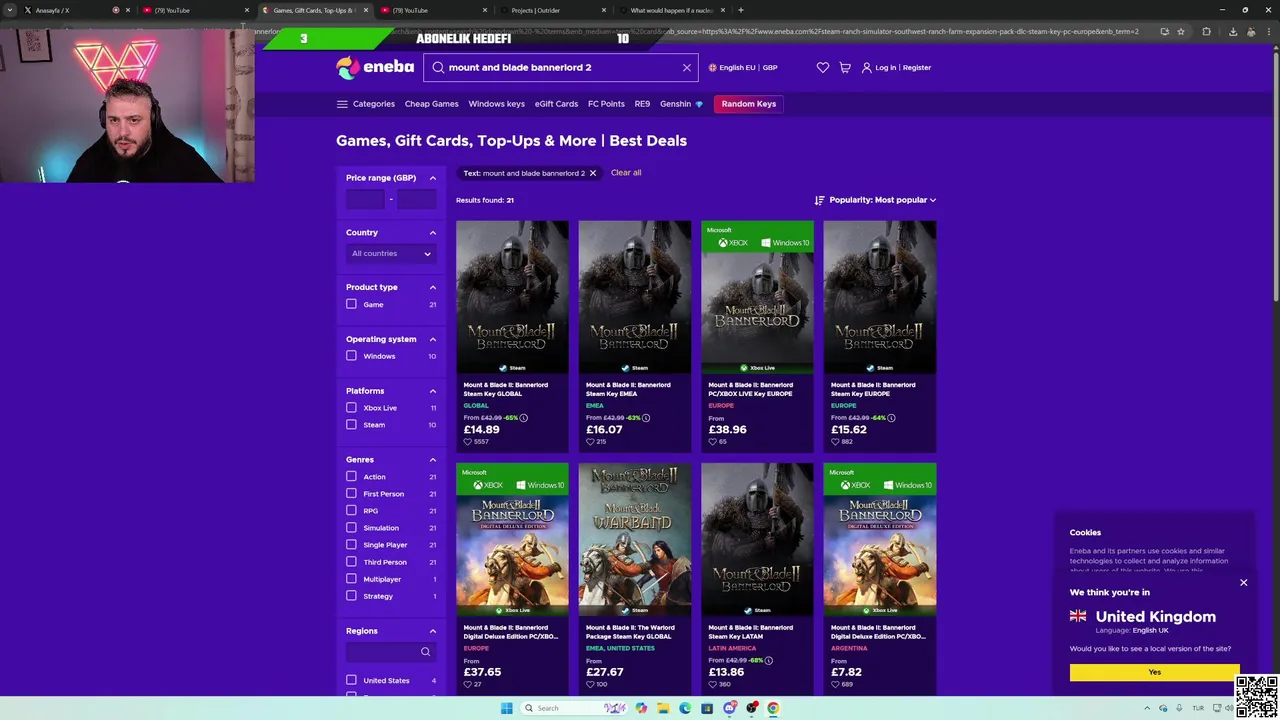This screenshot has width=1280, height=720.
Task: Open a new browser tab with plus icon
Action: click(740, 10)
